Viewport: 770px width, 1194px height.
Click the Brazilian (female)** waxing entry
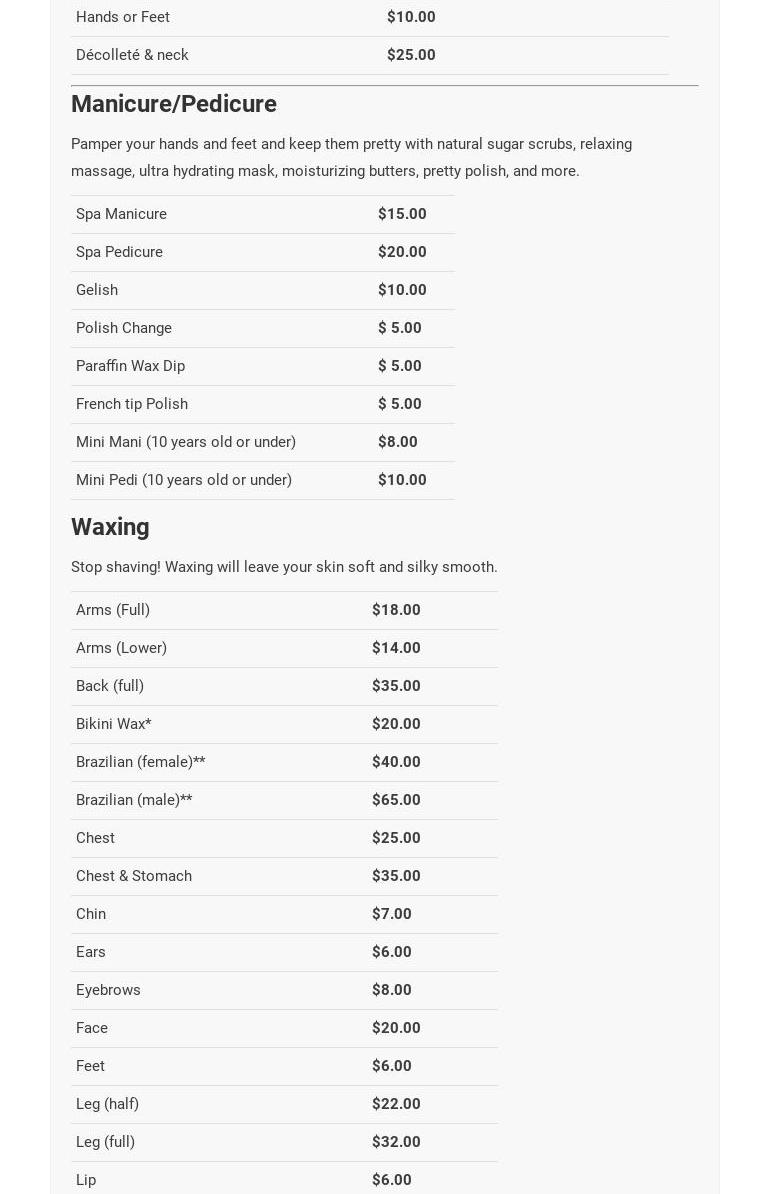(141, 762)
